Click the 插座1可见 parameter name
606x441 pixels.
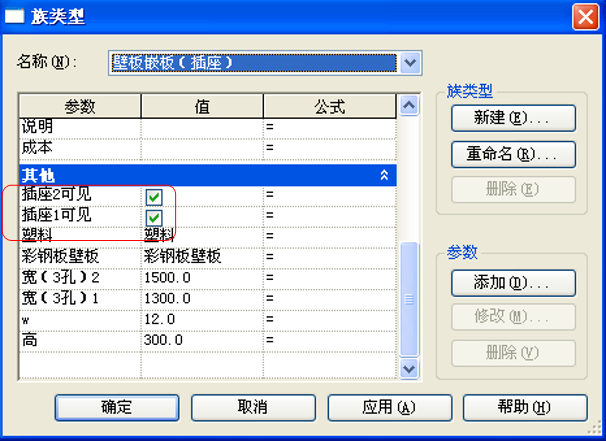(80, 215)
